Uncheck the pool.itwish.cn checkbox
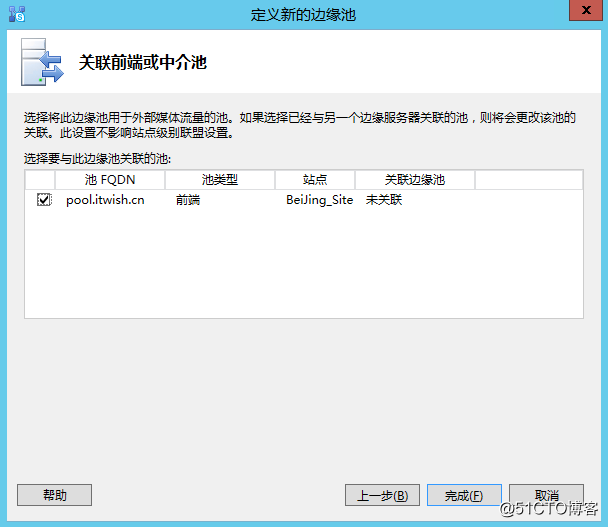 tap(43, 200)
